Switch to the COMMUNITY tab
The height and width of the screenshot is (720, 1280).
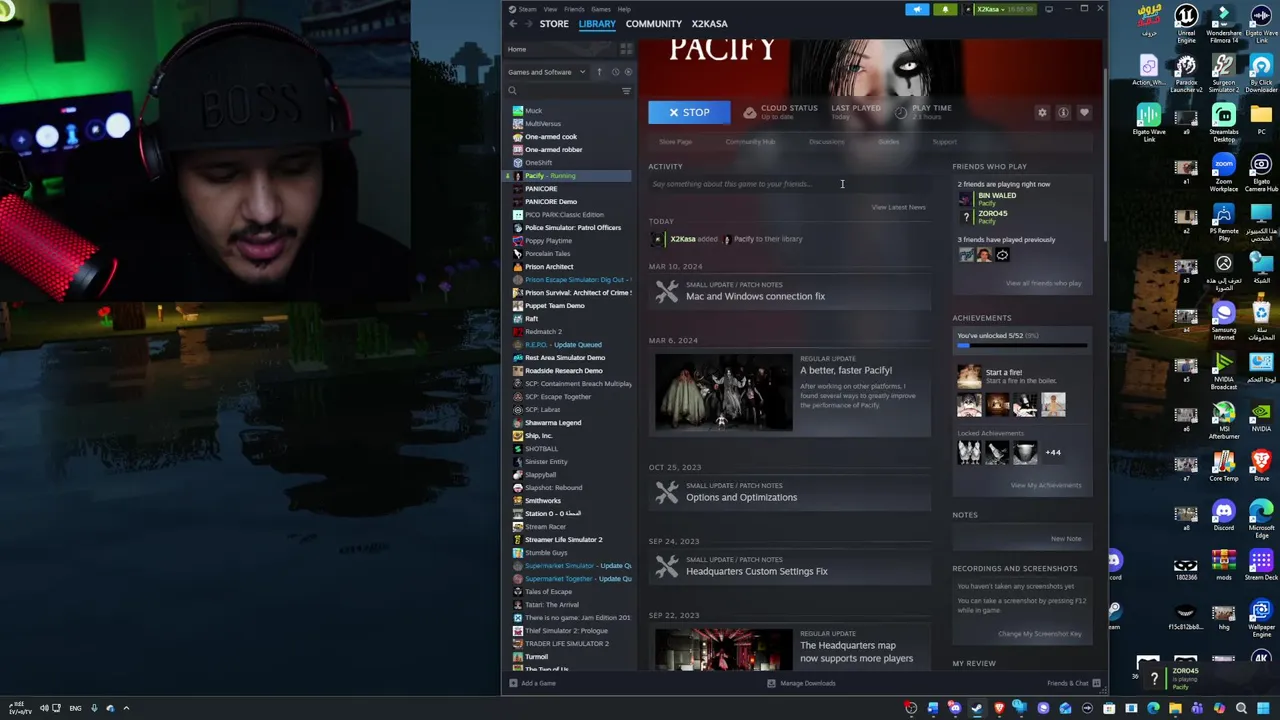pyautogui.click(x=653, y=24)
